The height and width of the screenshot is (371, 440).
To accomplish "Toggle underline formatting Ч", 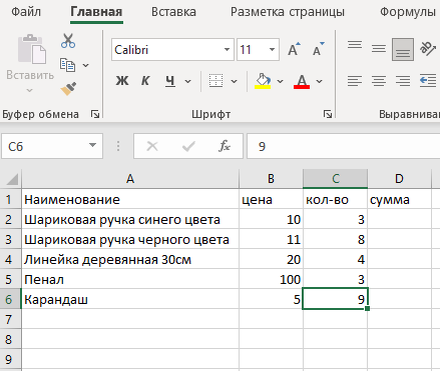I will pos(170,81).
